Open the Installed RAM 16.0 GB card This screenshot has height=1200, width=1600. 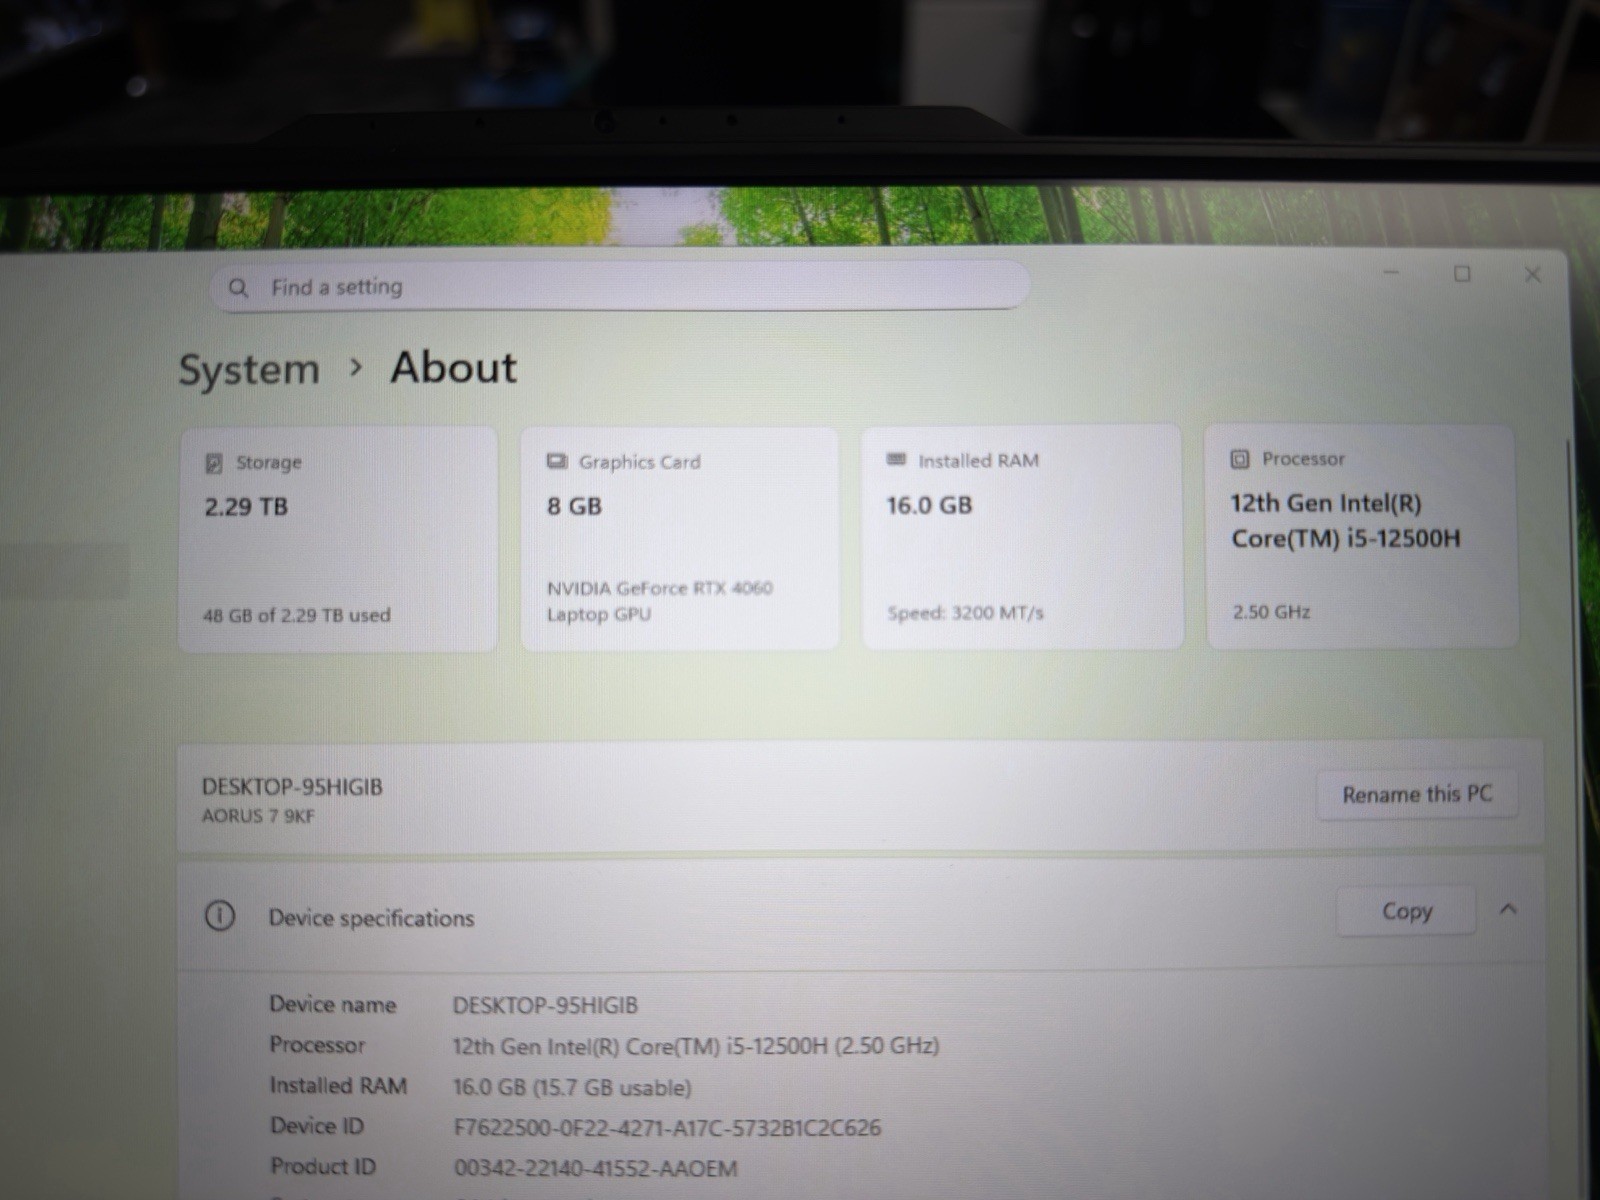pyautogui.click(x=1022, y=537)
